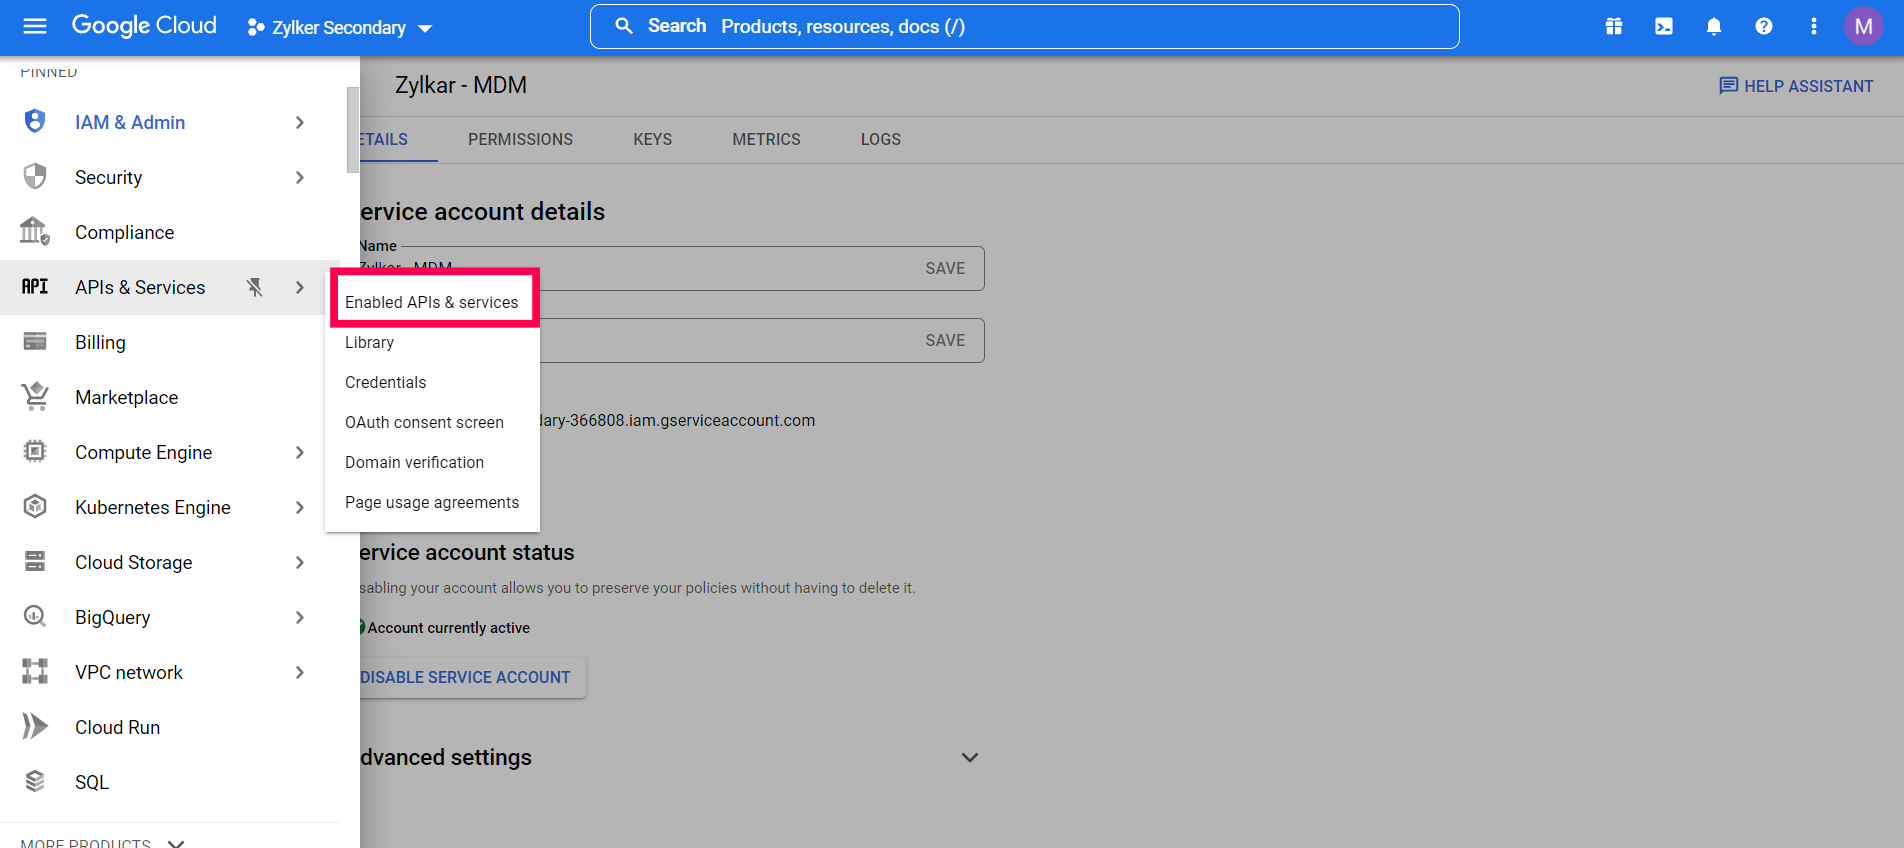The width and height of the screenshot is (1904, 848).
Task: Open Compliance in sidebar
Action: click(124, 232)
